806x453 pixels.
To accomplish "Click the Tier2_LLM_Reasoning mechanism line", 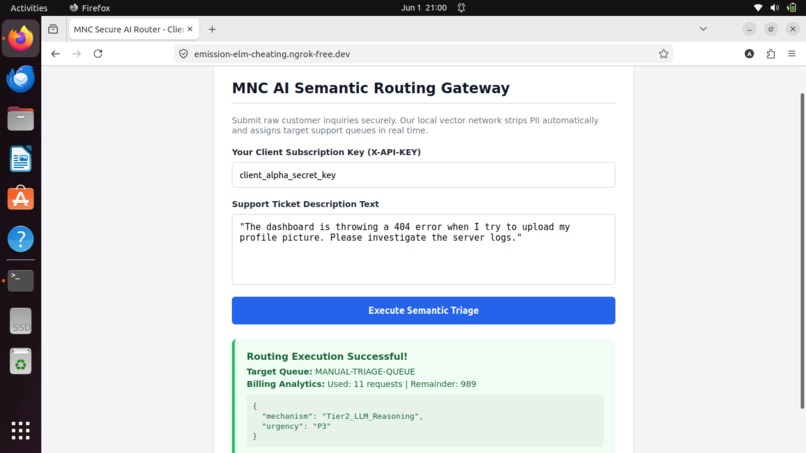I will click(342, 416).
